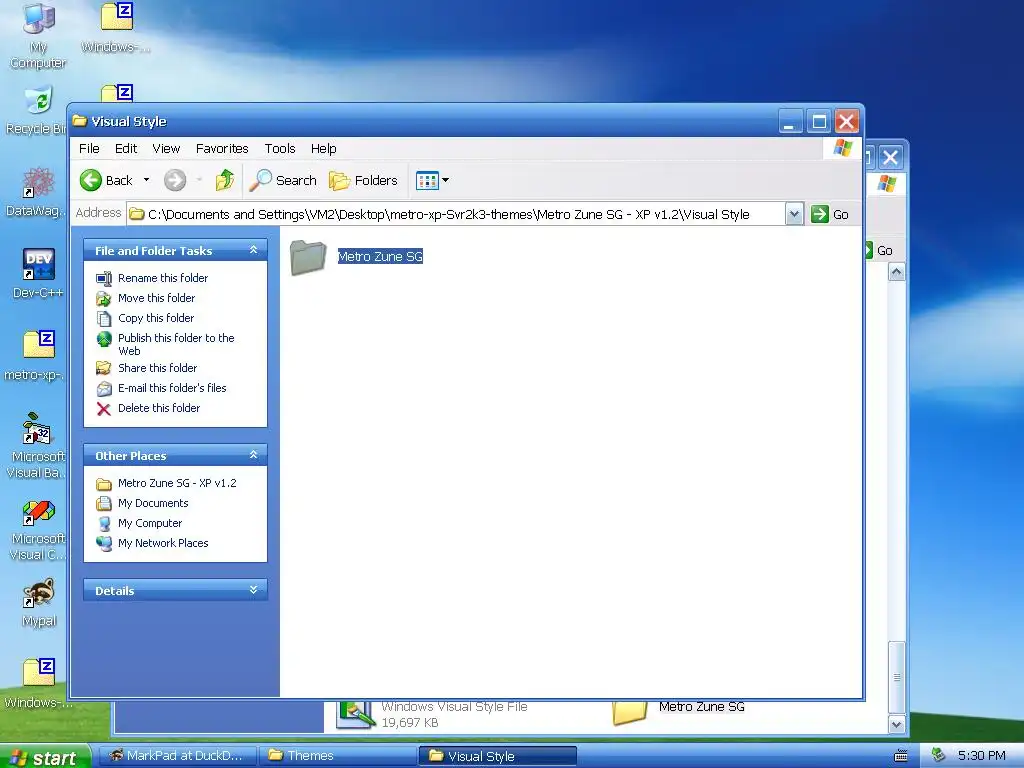The image size is (1024, 768).
Task: Click Share this folder
Action: (x=157, y=368)
